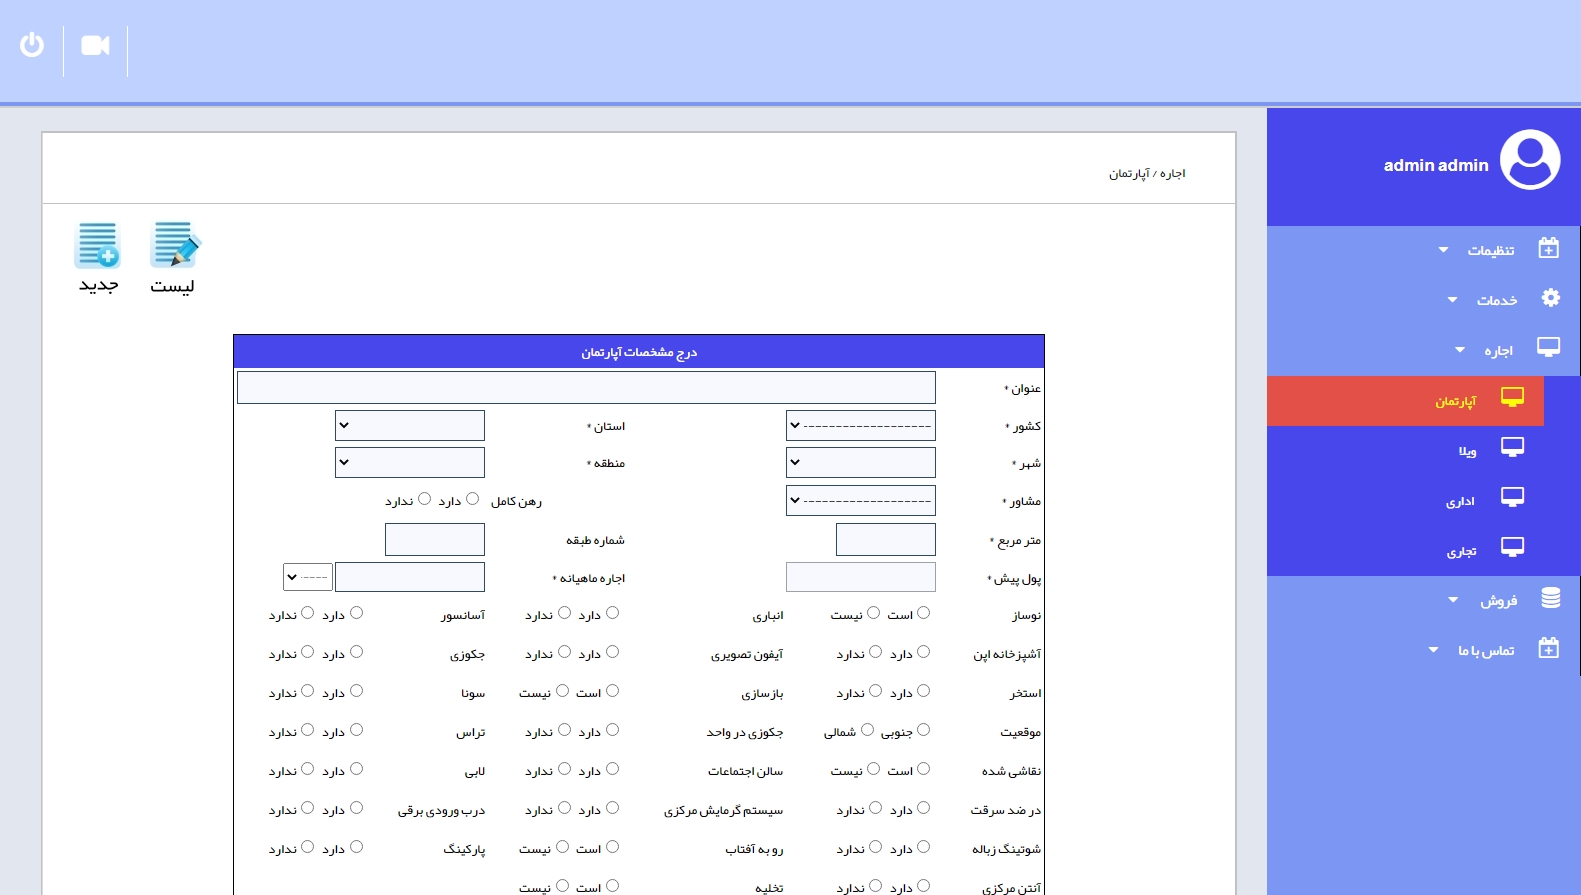Open the استان province dropdown
The width and height of the screenshot is (1581, 895).
pyautogui.click(x=410, y=426)
